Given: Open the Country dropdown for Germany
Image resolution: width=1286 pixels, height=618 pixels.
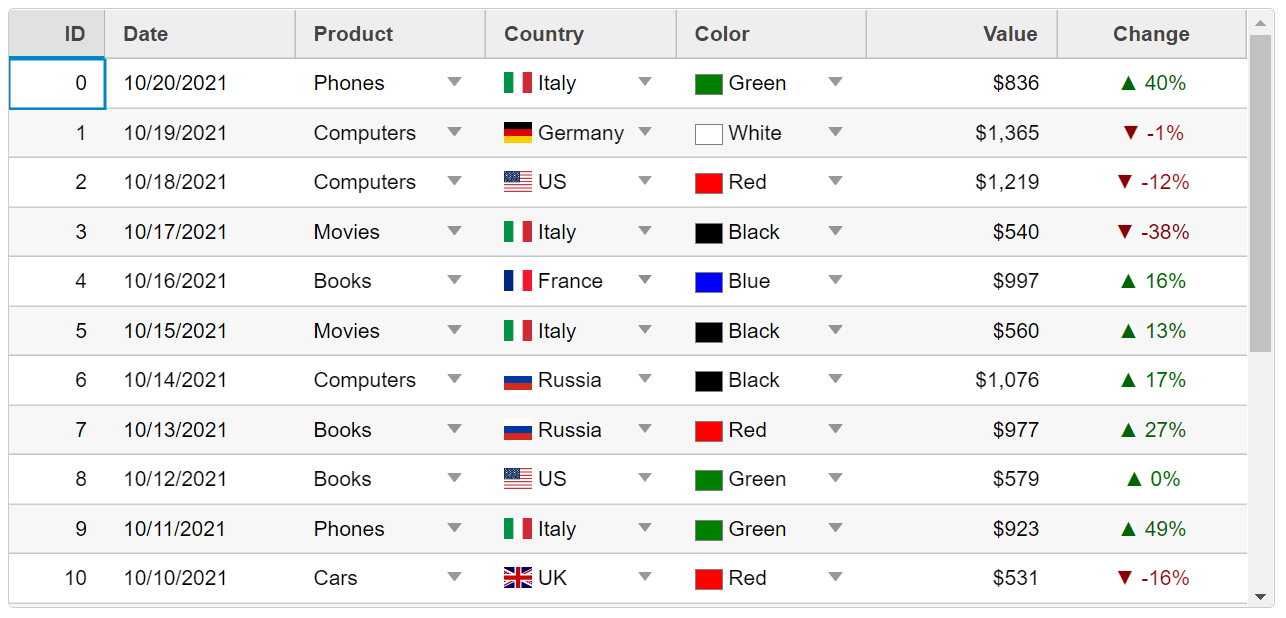Looking at the screenshot, I should (x=645, y=132).
